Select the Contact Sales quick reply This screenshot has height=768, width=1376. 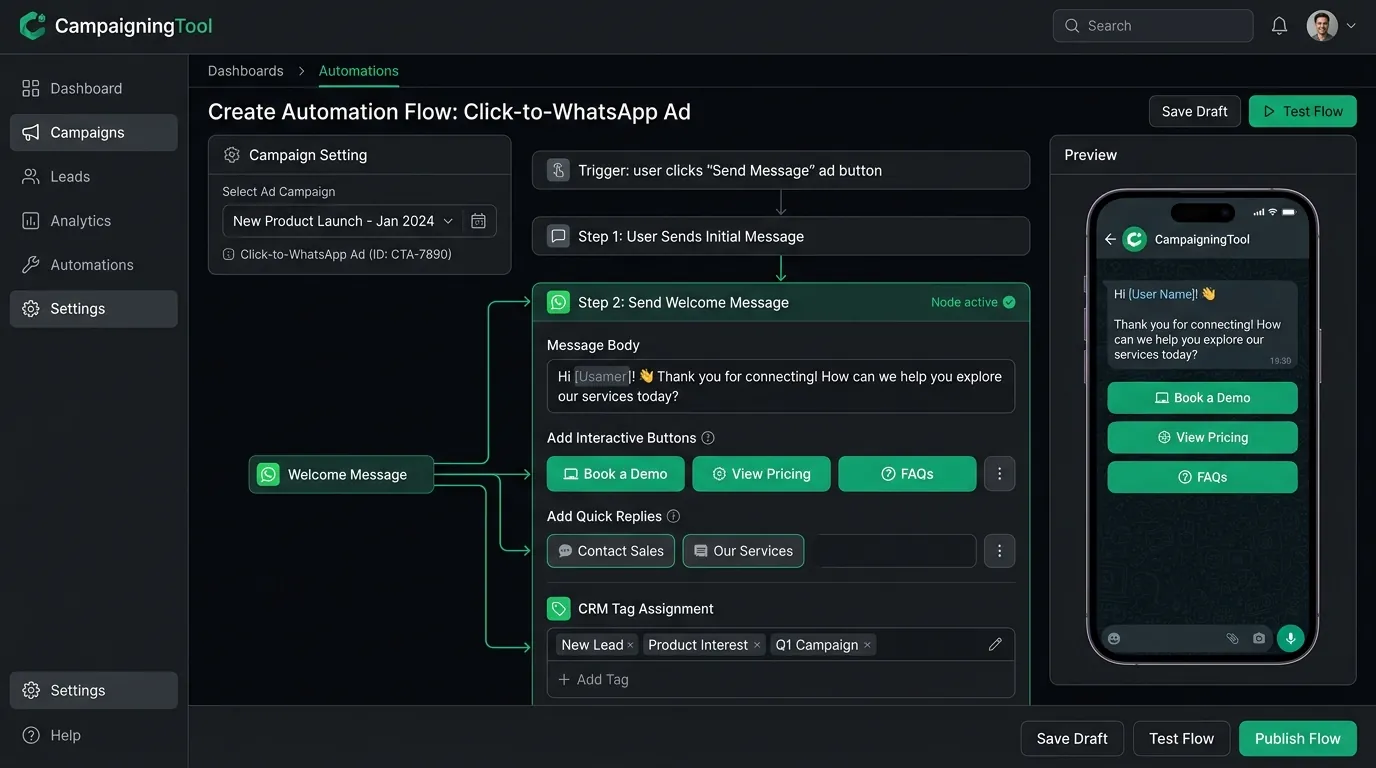610,551
